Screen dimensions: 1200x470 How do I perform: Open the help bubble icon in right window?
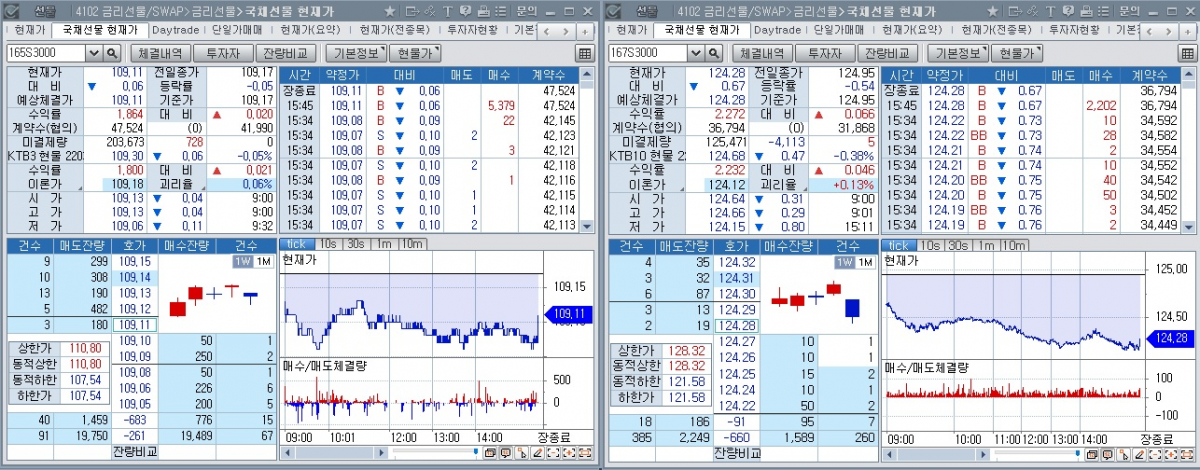pyautogui.click(x=1067, y=10)
